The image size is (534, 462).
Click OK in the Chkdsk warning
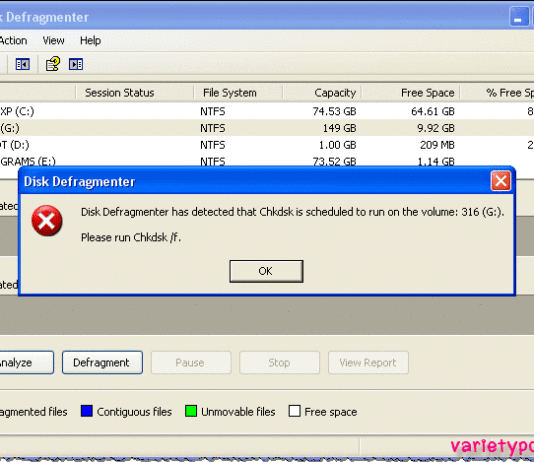[x=266, y=271]
